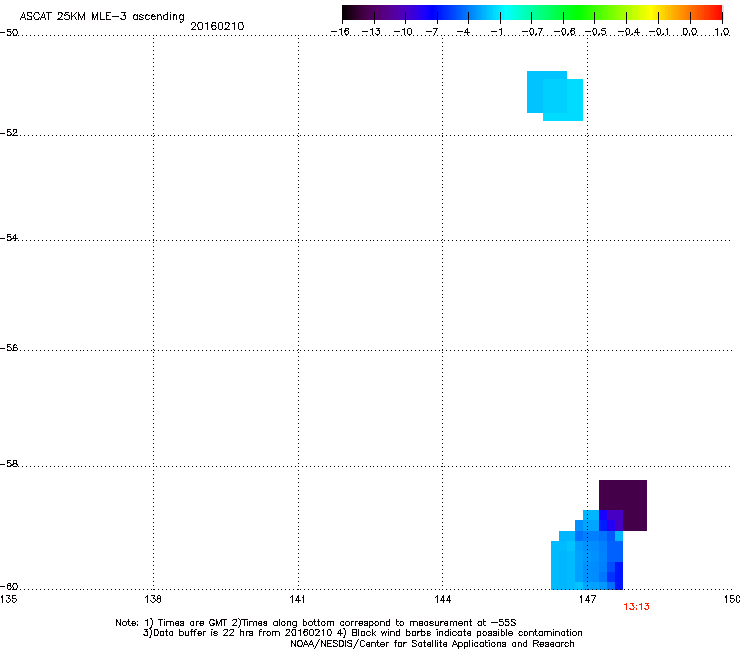Select the date label 20160210
Image resolution: width=740 pixels, height=650 pixels.
pos(217,26)
